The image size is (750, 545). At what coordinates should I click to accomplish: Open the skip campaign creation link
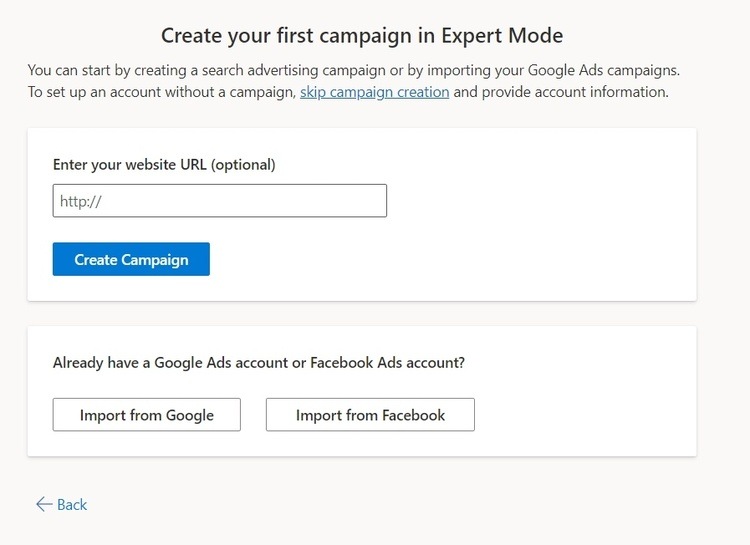click(x=374, y=92)
